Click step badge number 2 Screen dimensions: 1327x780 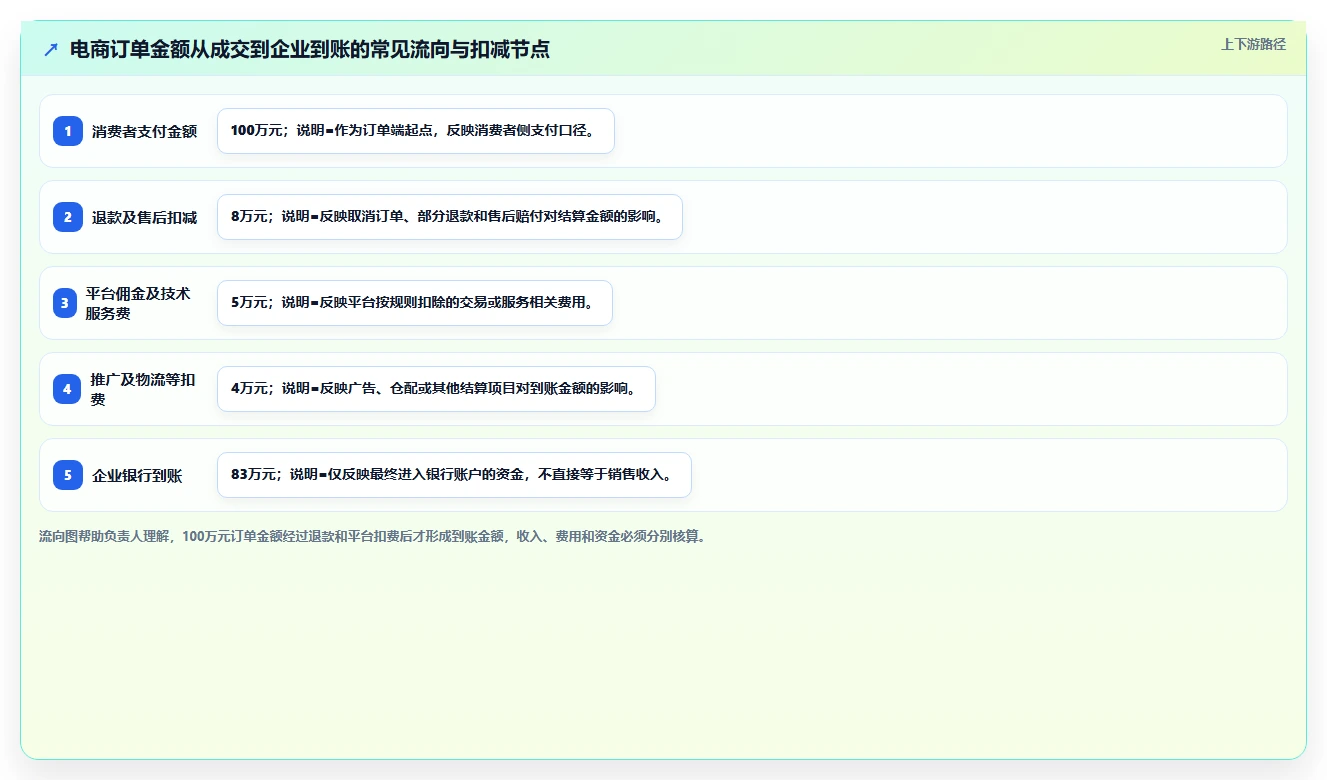[68, 217]
